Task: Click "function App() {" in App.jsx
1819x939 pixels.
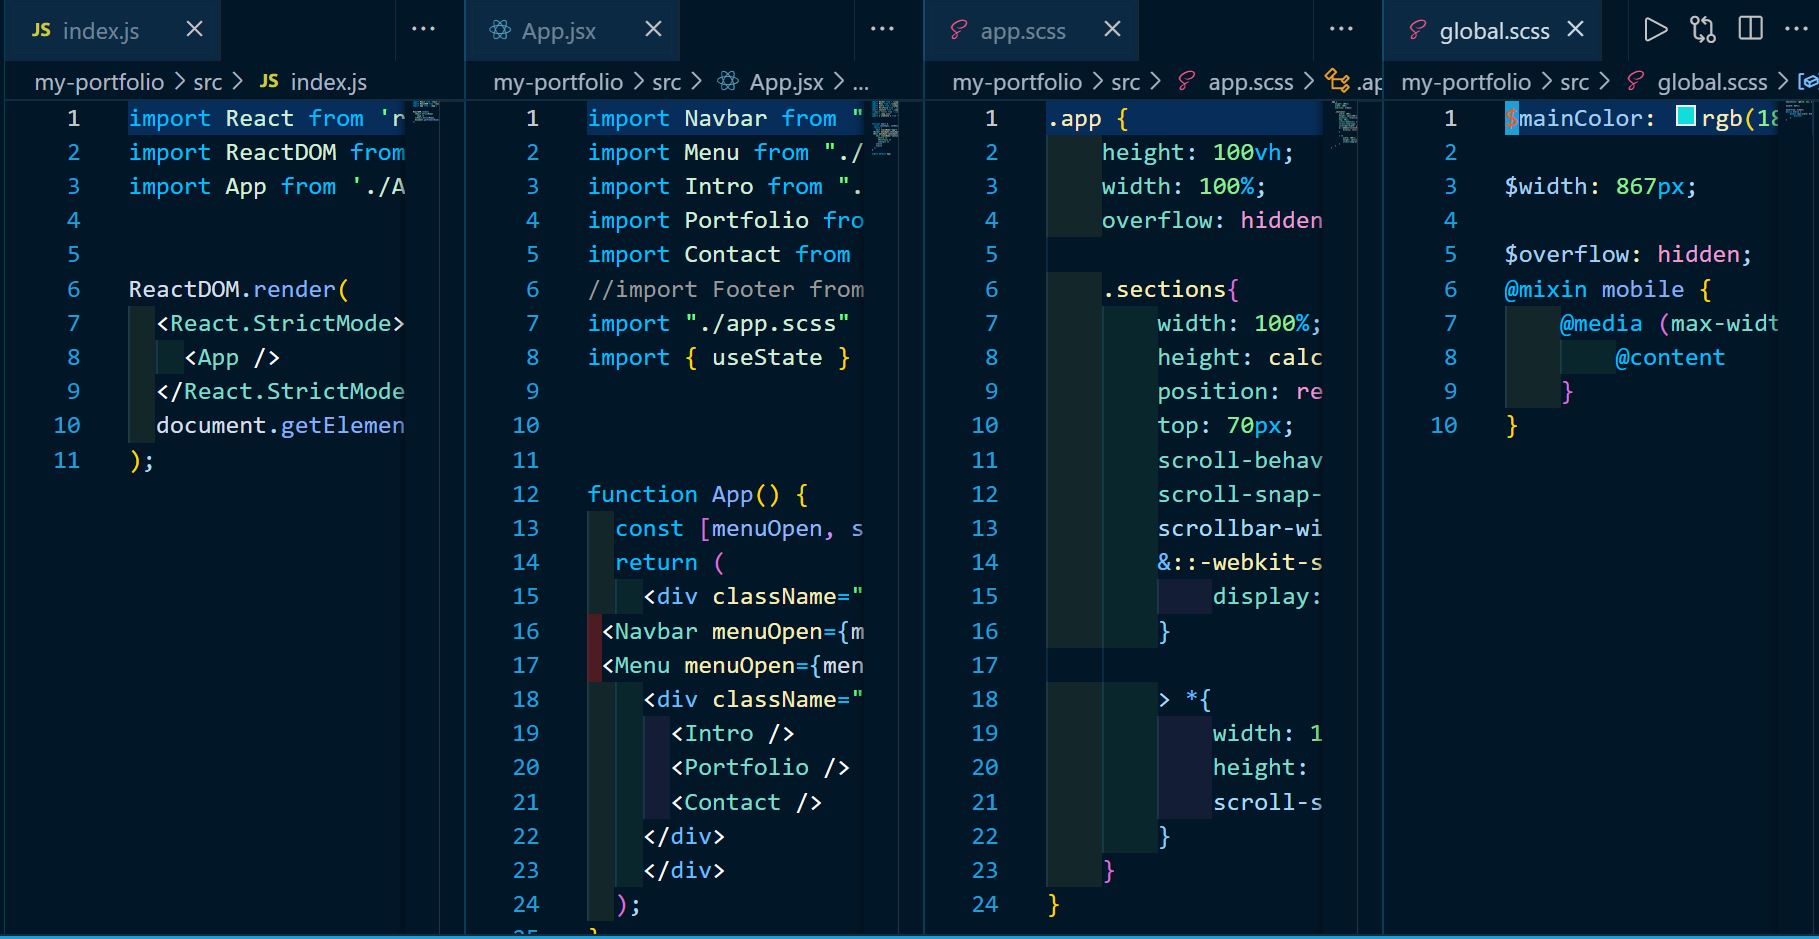Action: click(697, 494)
